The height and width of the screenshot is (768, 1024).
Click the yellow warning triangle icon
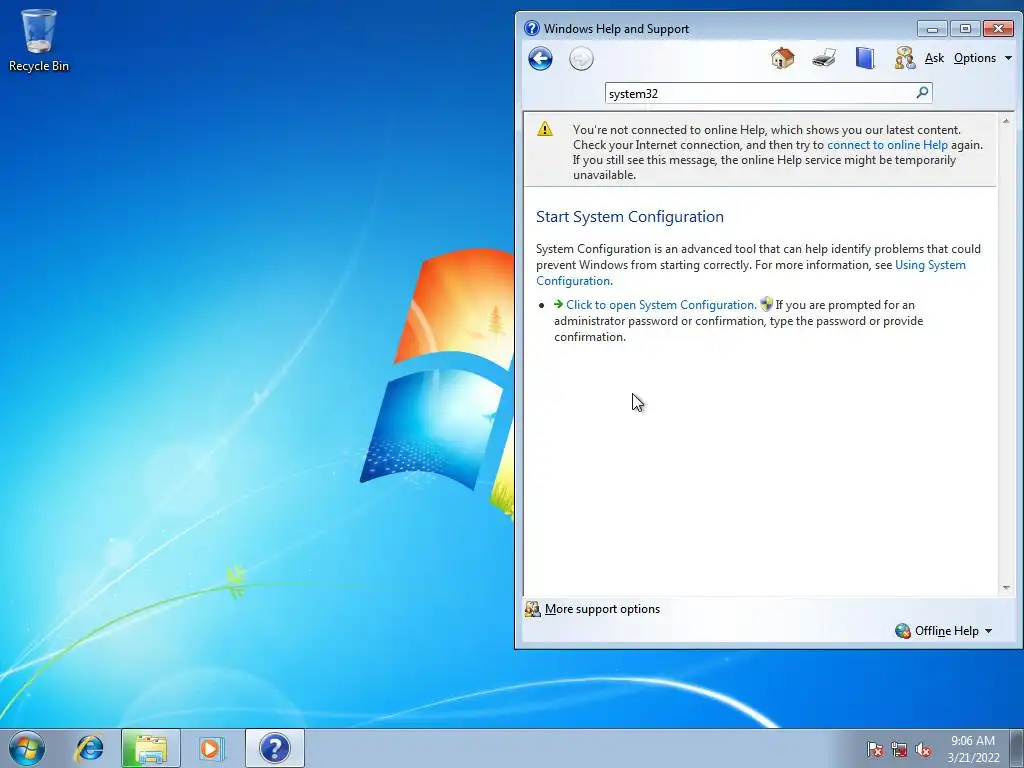click(x=545, y=129)
